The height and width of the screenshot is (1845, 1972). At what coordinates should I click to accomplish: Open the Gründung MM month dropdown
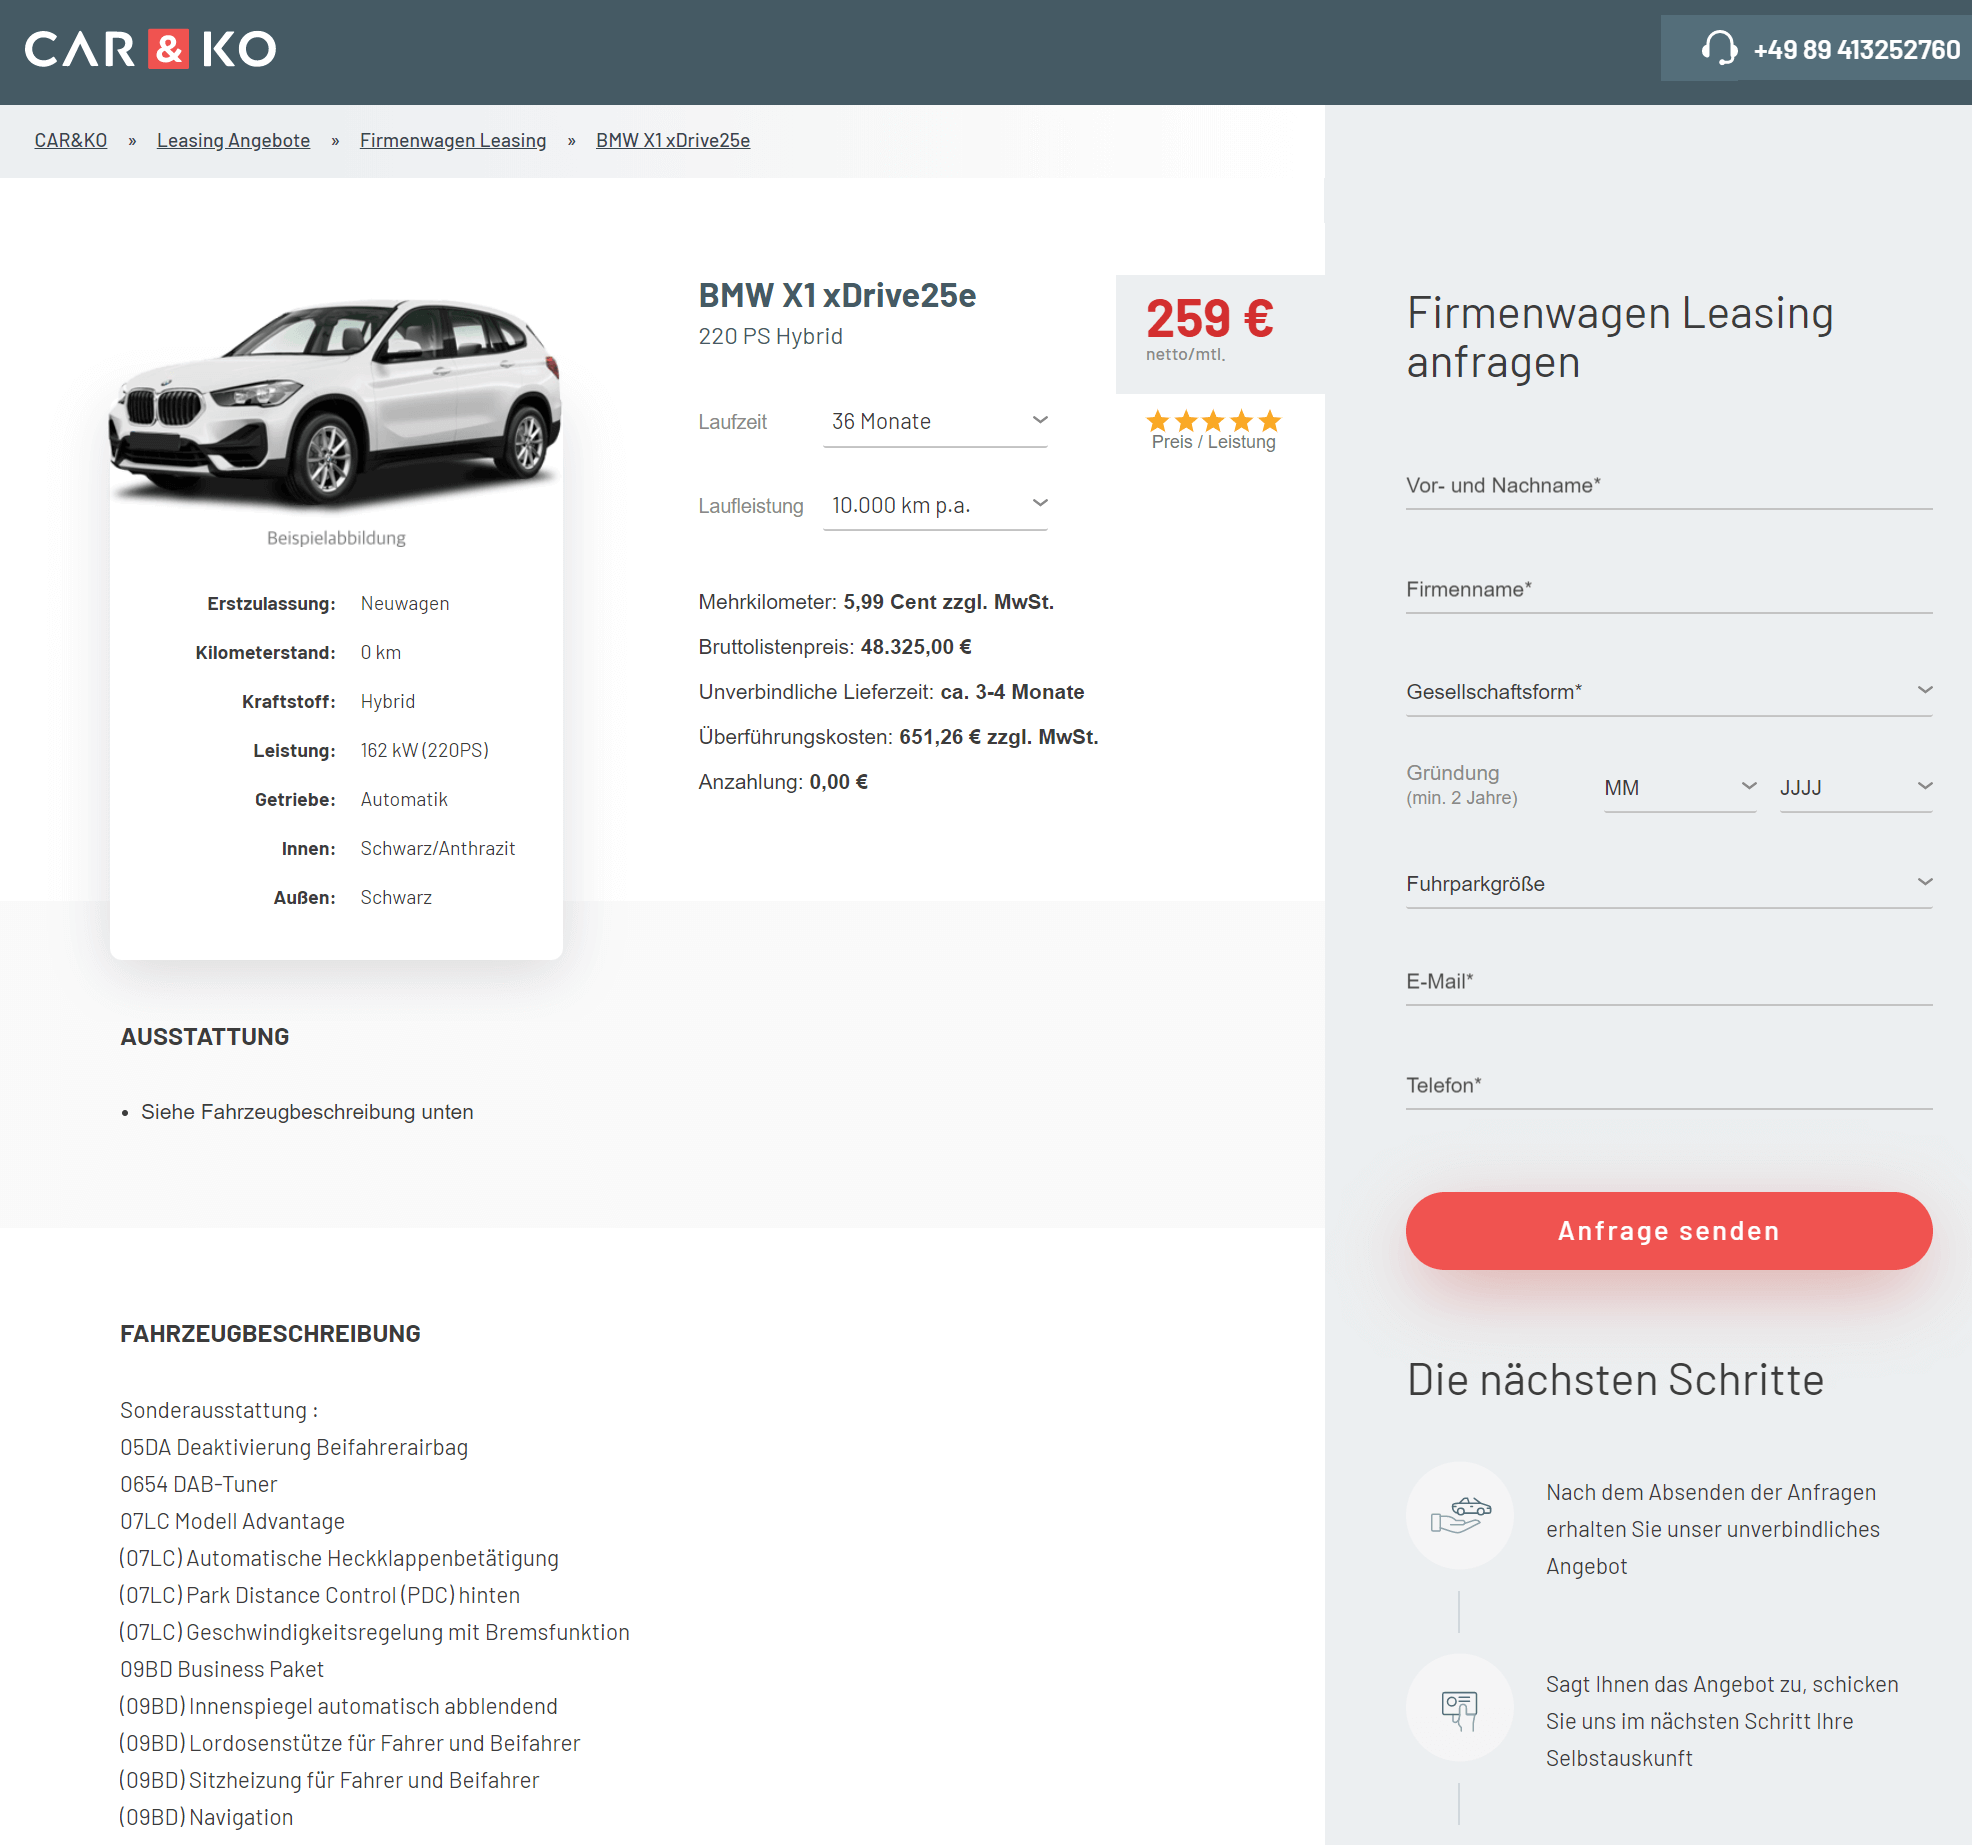1680,788
